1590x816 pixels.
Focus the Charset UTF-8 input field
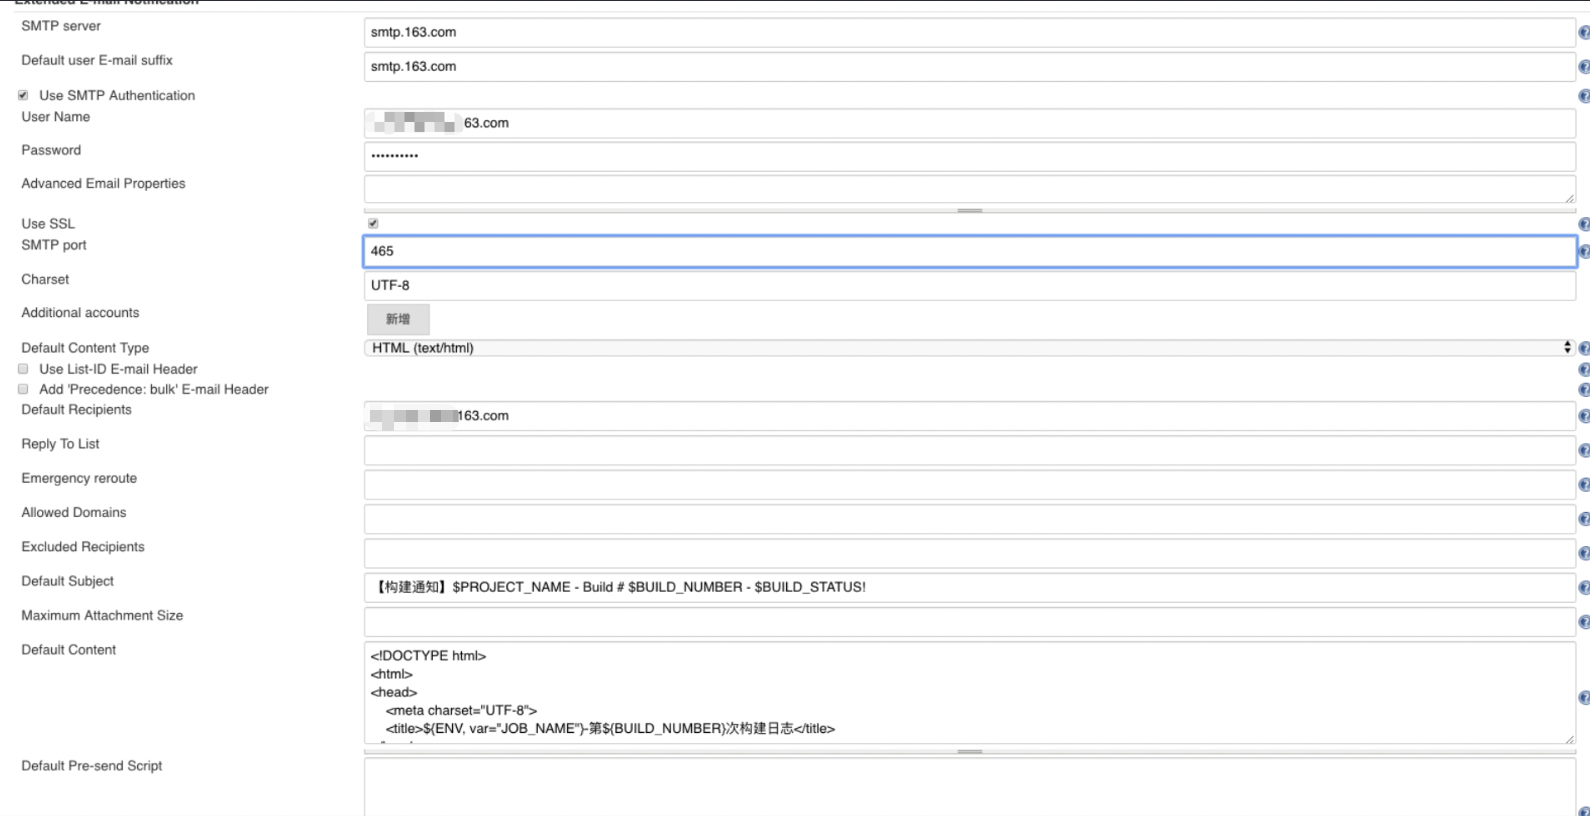[968, 286]
